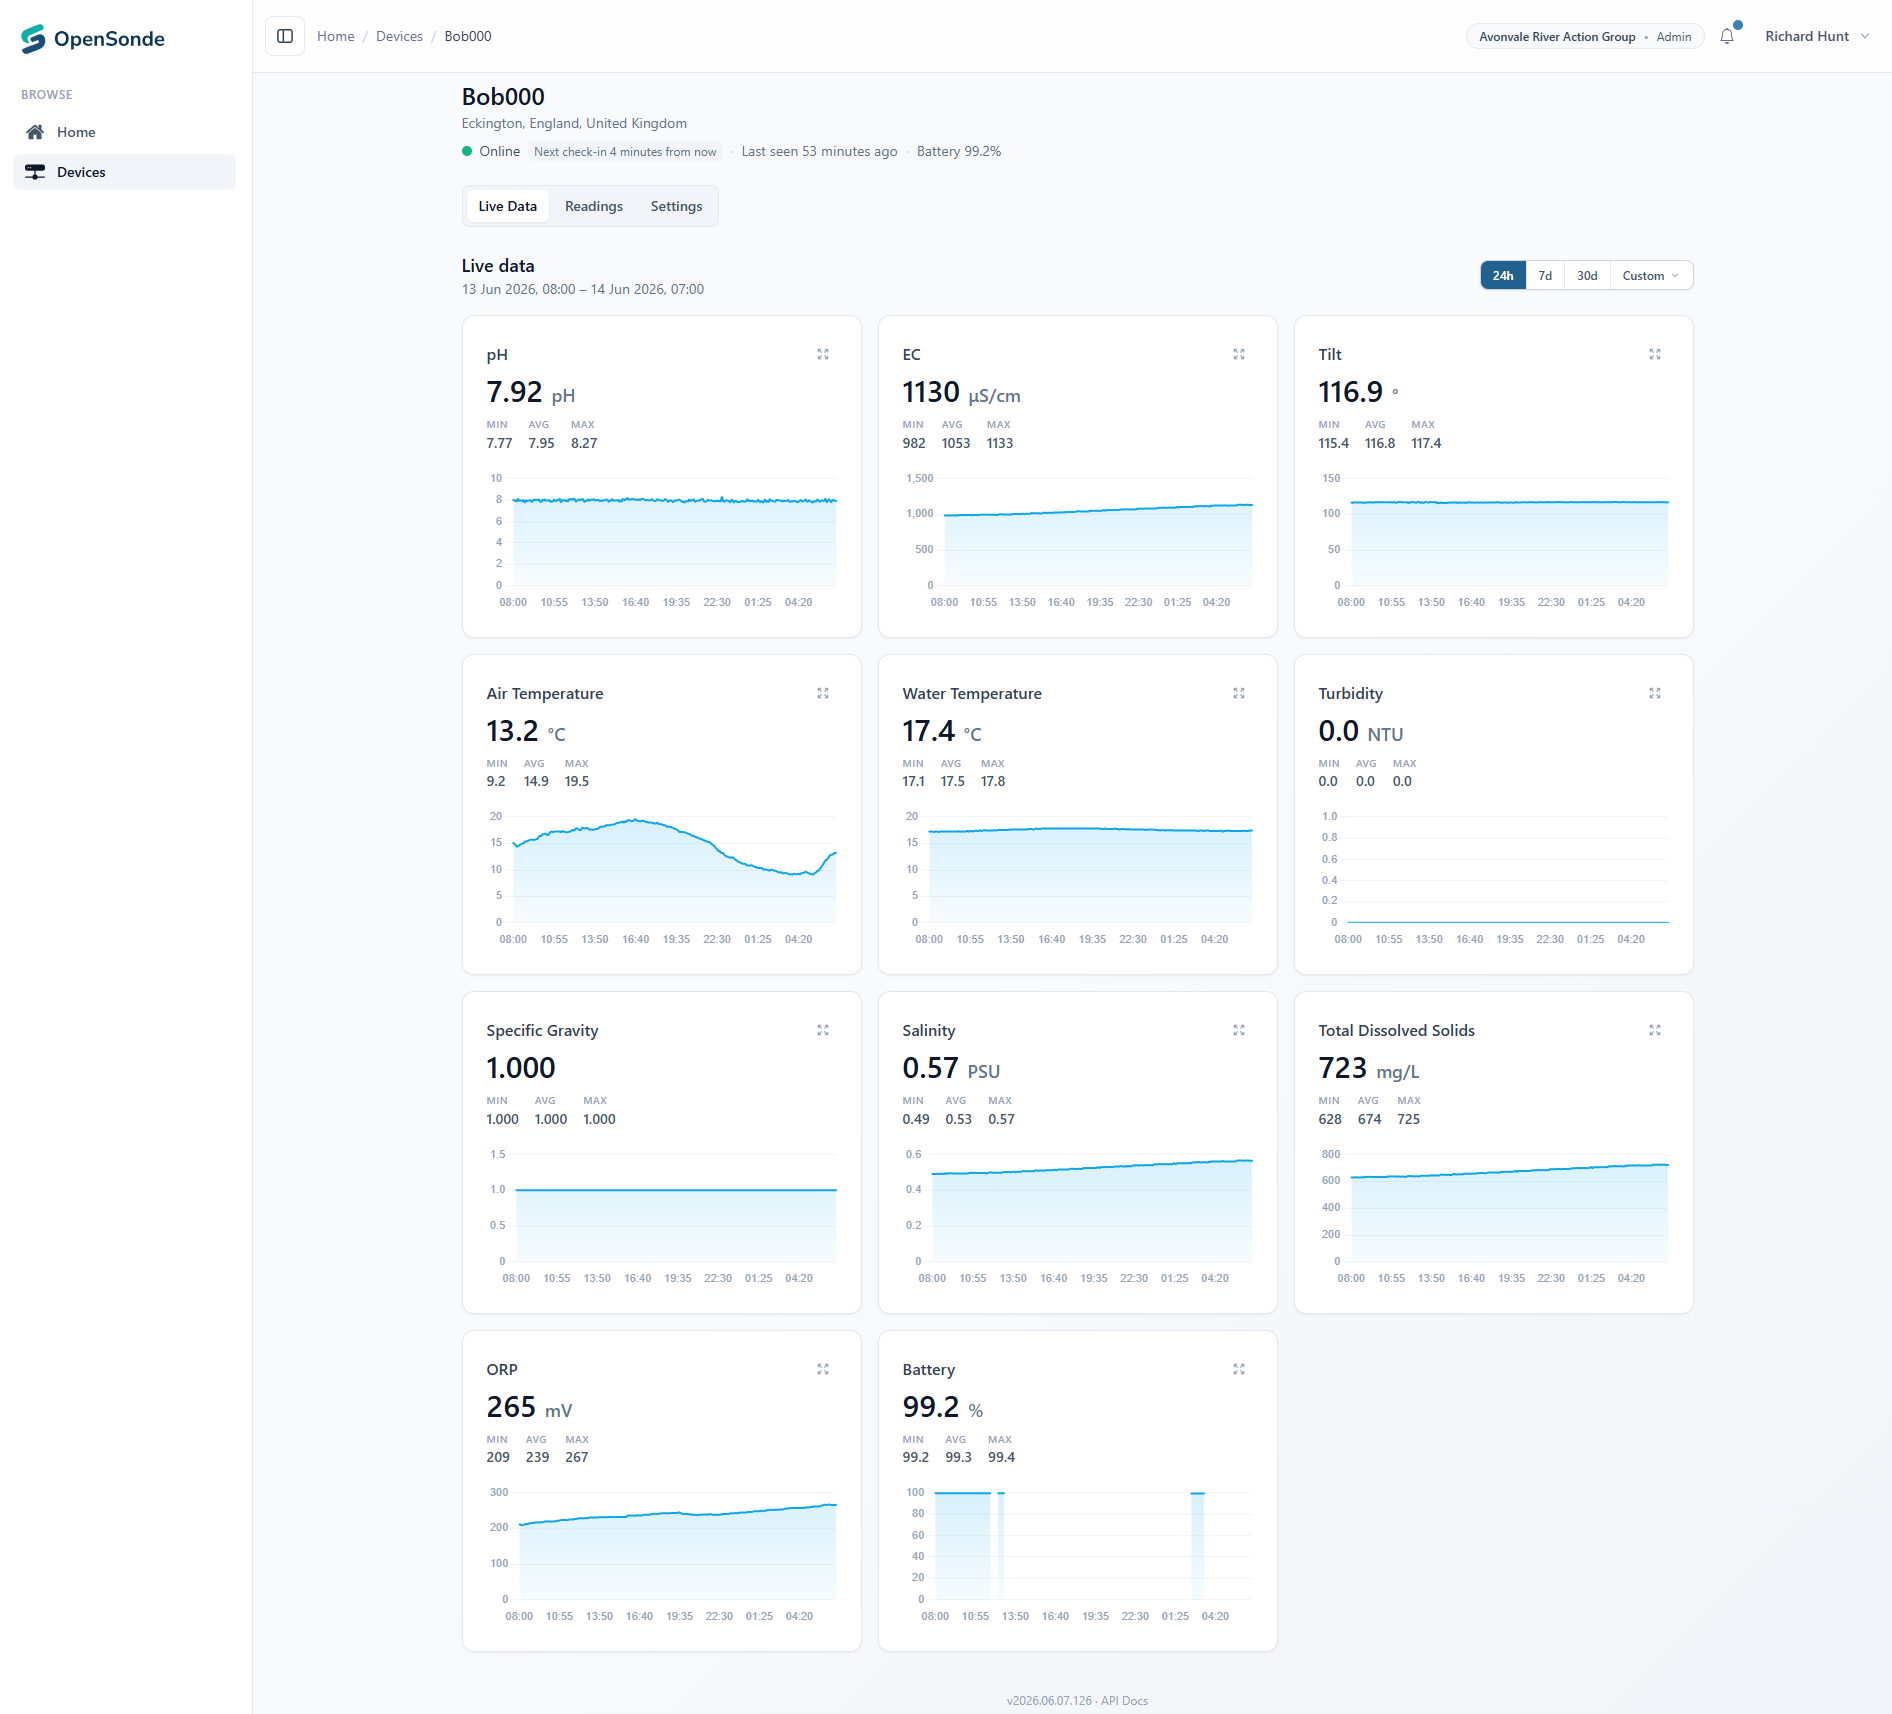Screen dimensions: 1892x1714
Task: Switch to the Live Data tab
Action: [x=507, y=206]
